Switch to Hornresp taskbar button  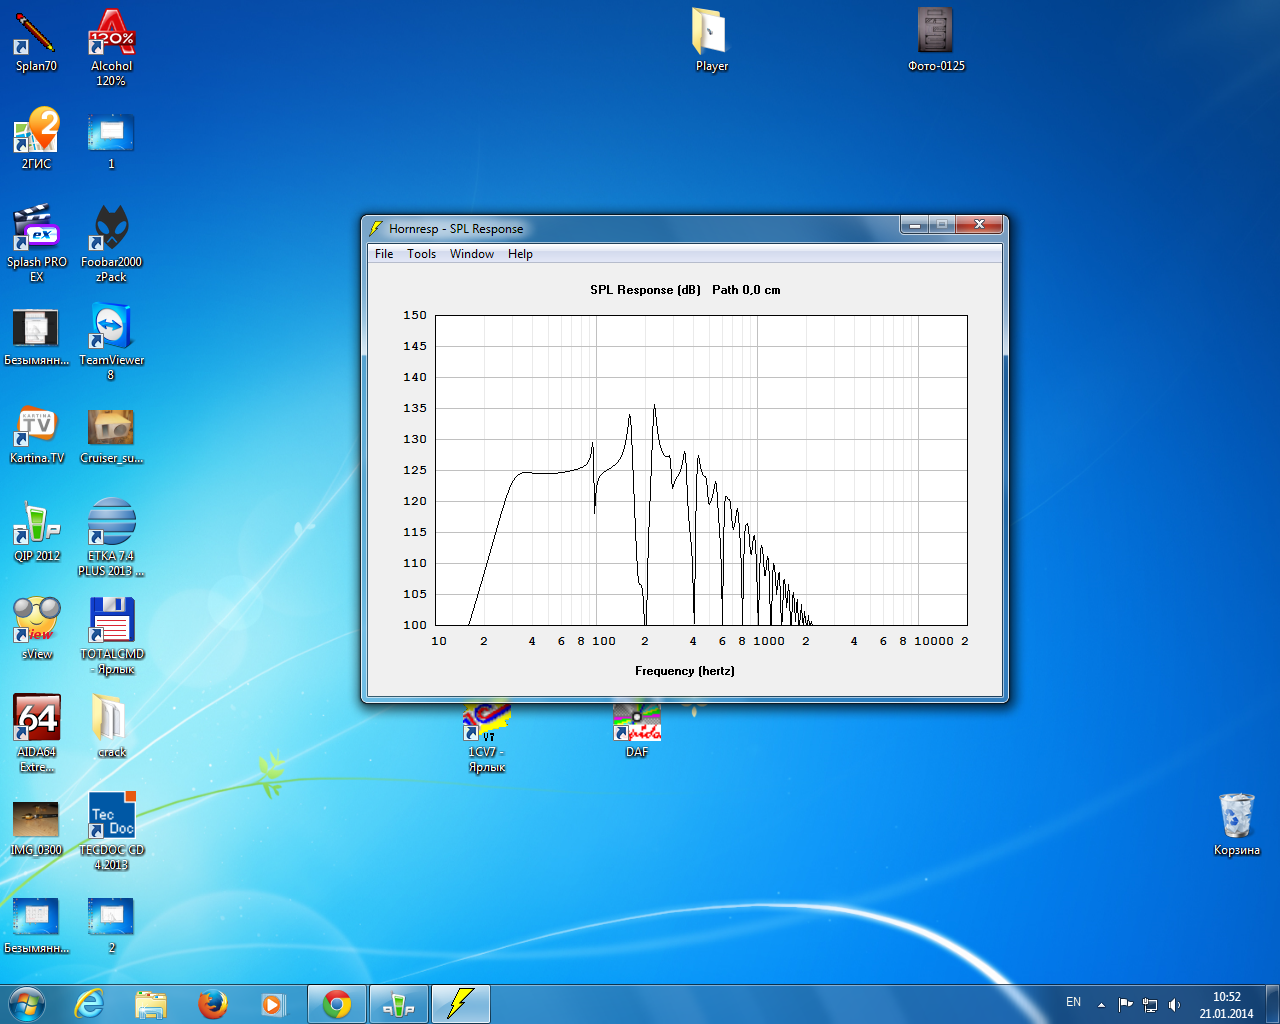tap(461, 1004)
